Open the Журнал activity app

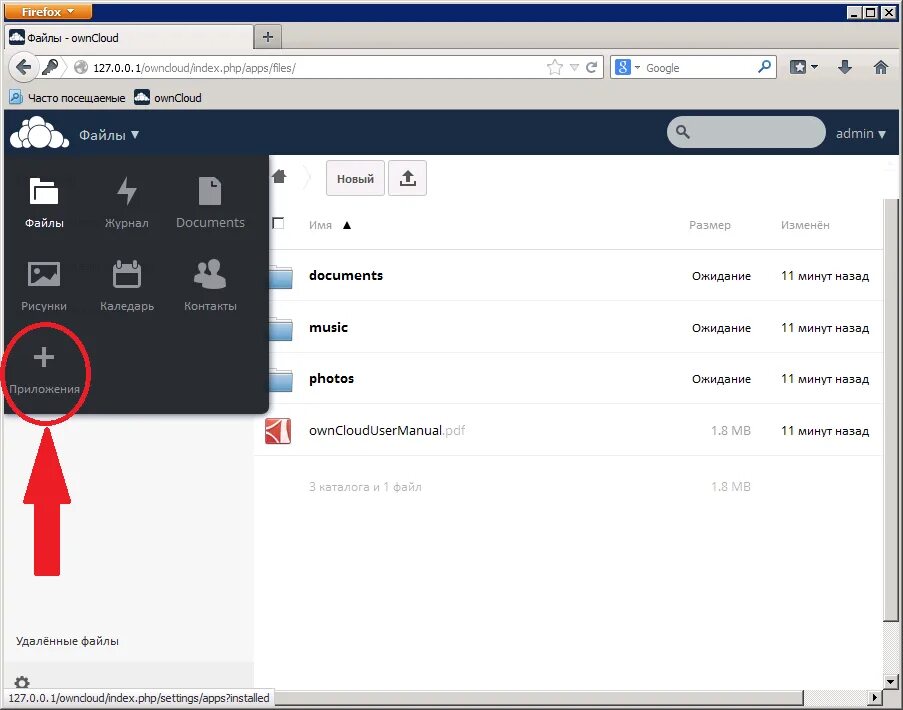[x=127, y=202]
